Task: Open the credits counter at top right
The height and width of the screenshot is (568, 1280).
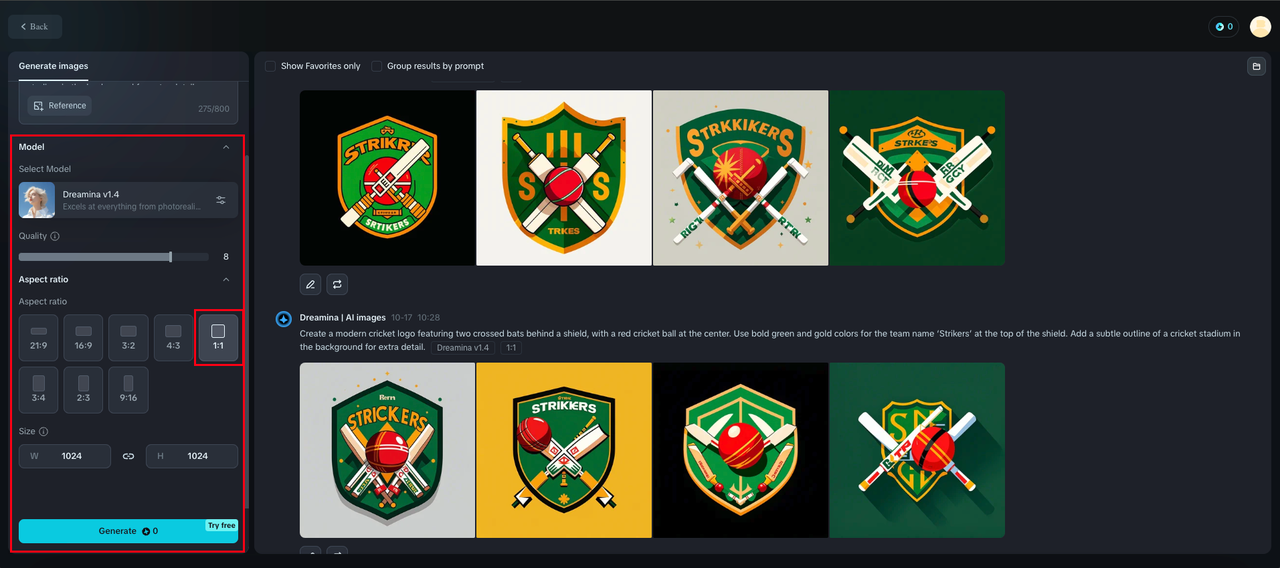Action: (1224, 27)
